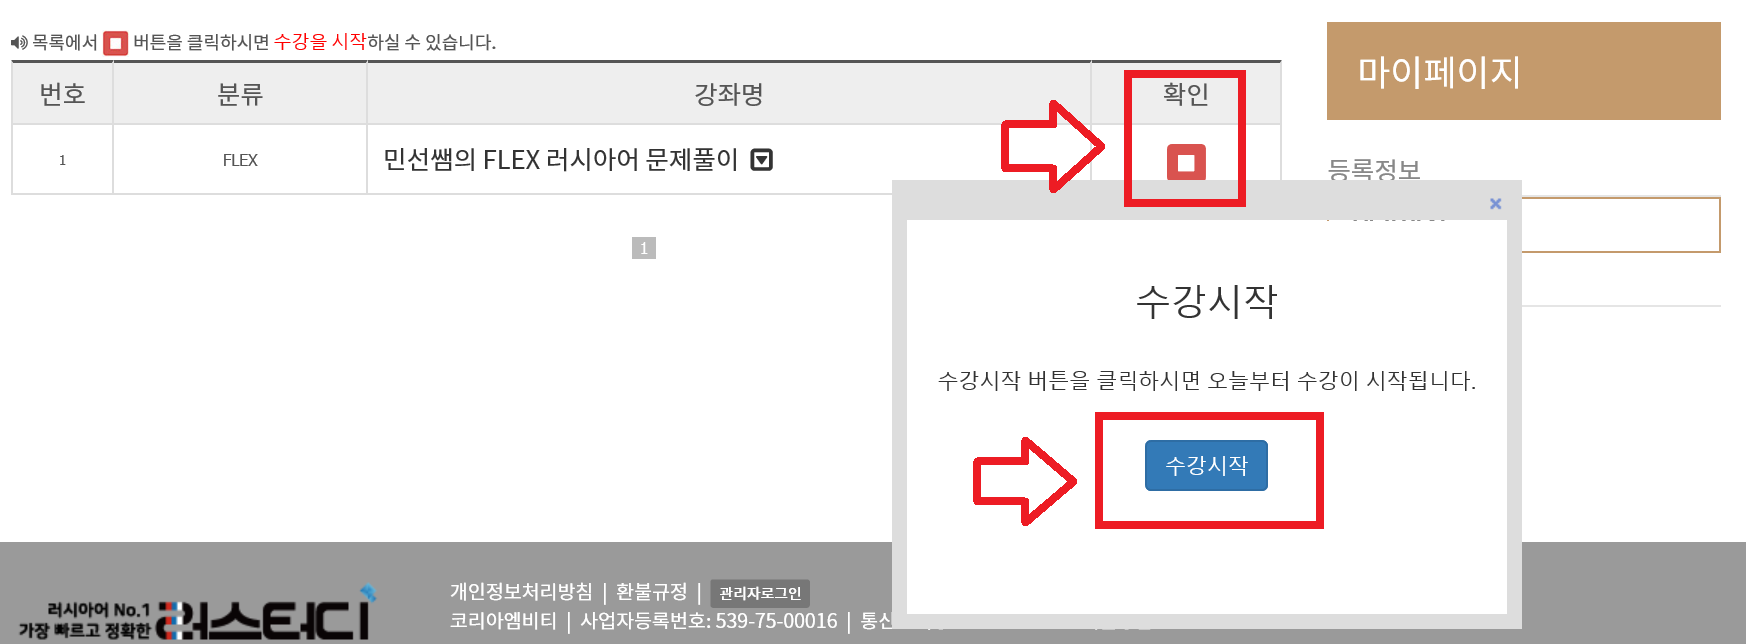Click the 러스터디 logo in footer
Screen dimensions: 1746x644
pos(197,614)
